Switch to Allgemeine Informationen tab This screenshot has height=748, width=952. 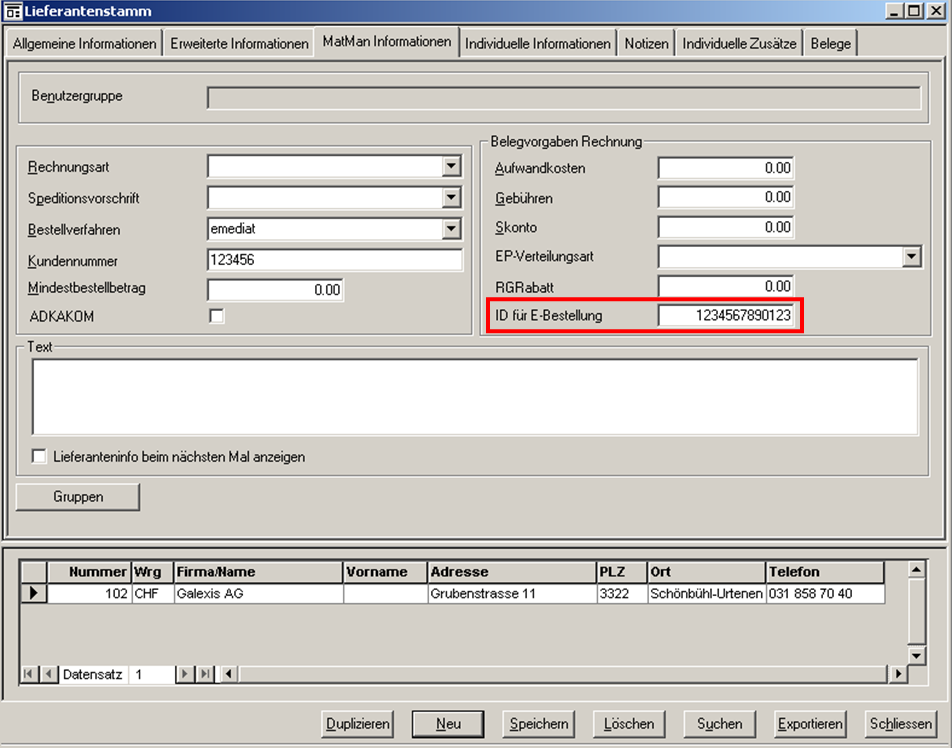point(84,44)
